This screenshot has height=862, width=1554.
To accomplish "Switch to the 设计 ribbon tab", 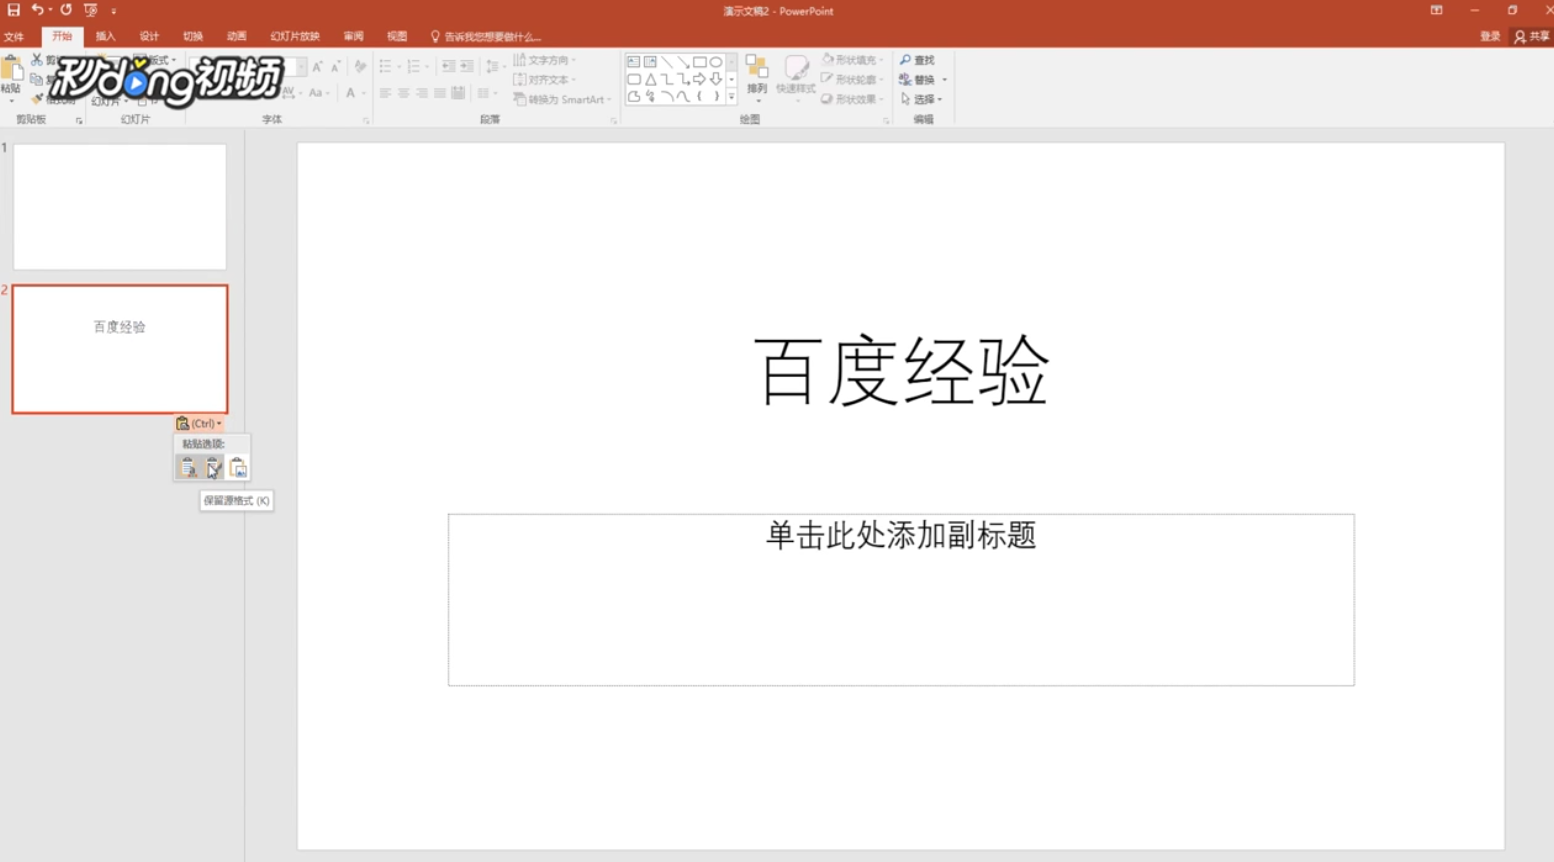I will pyautogui.click(x=149, y=36).
